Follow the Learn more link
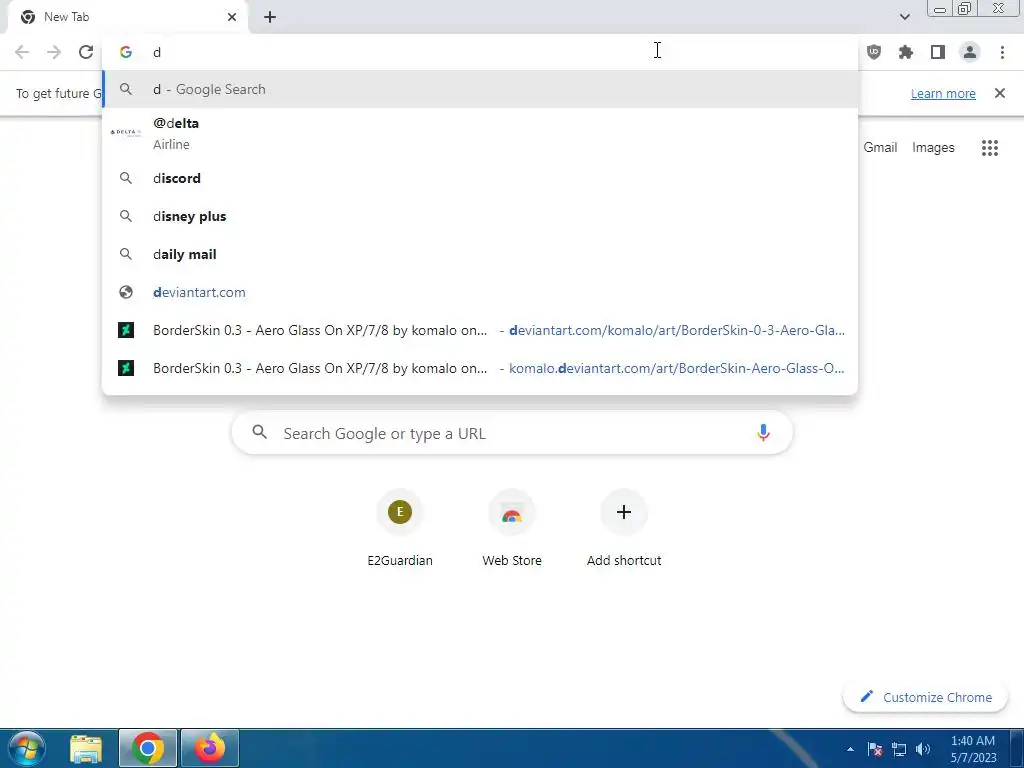1024x768 pixels. 943,93
